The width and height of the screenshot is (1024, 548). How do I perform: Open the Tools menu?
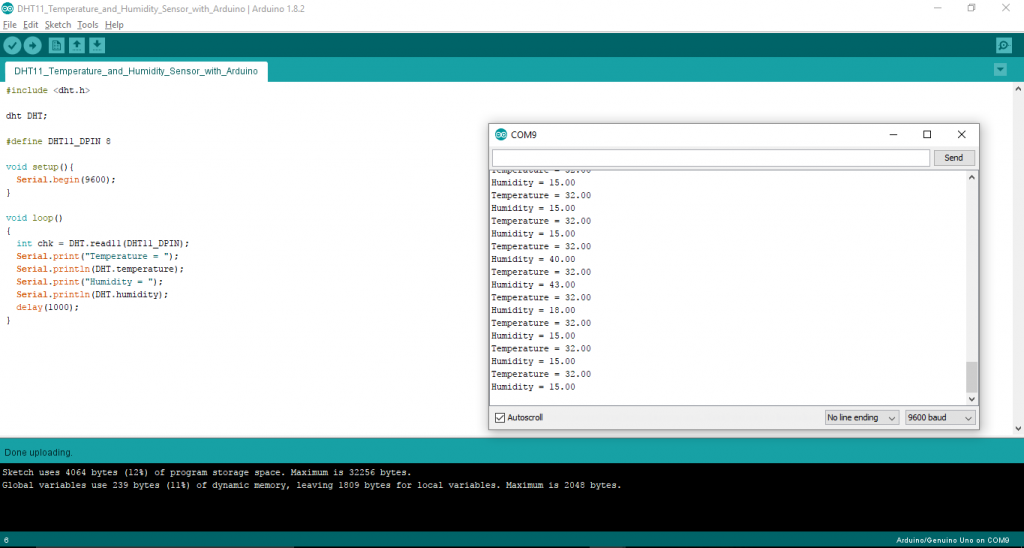coord(88,25)
